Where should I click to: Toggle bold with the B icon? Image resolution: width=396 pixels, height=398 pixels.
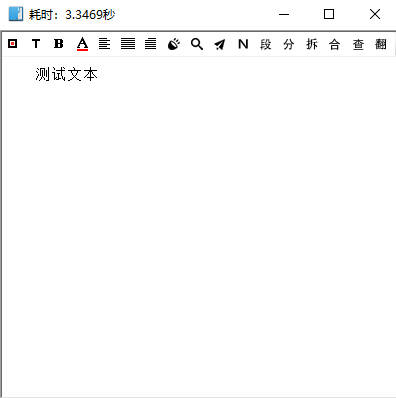[x=59, y=44]
